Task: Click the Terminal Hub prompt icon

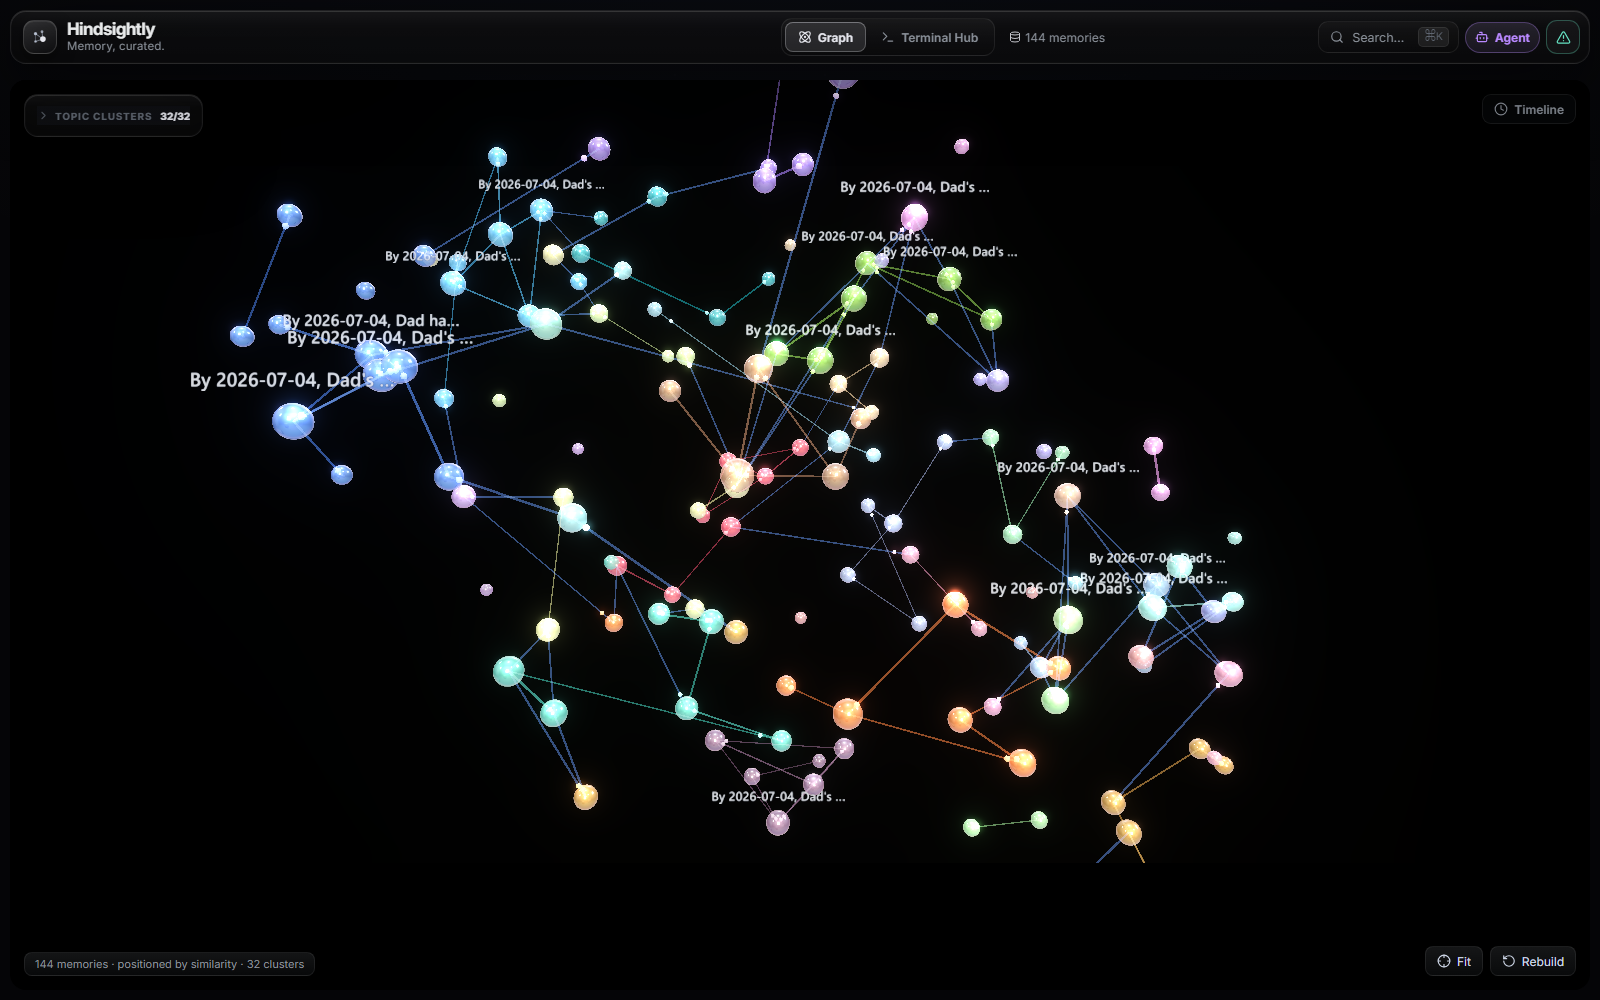Action: click(887, 37)
